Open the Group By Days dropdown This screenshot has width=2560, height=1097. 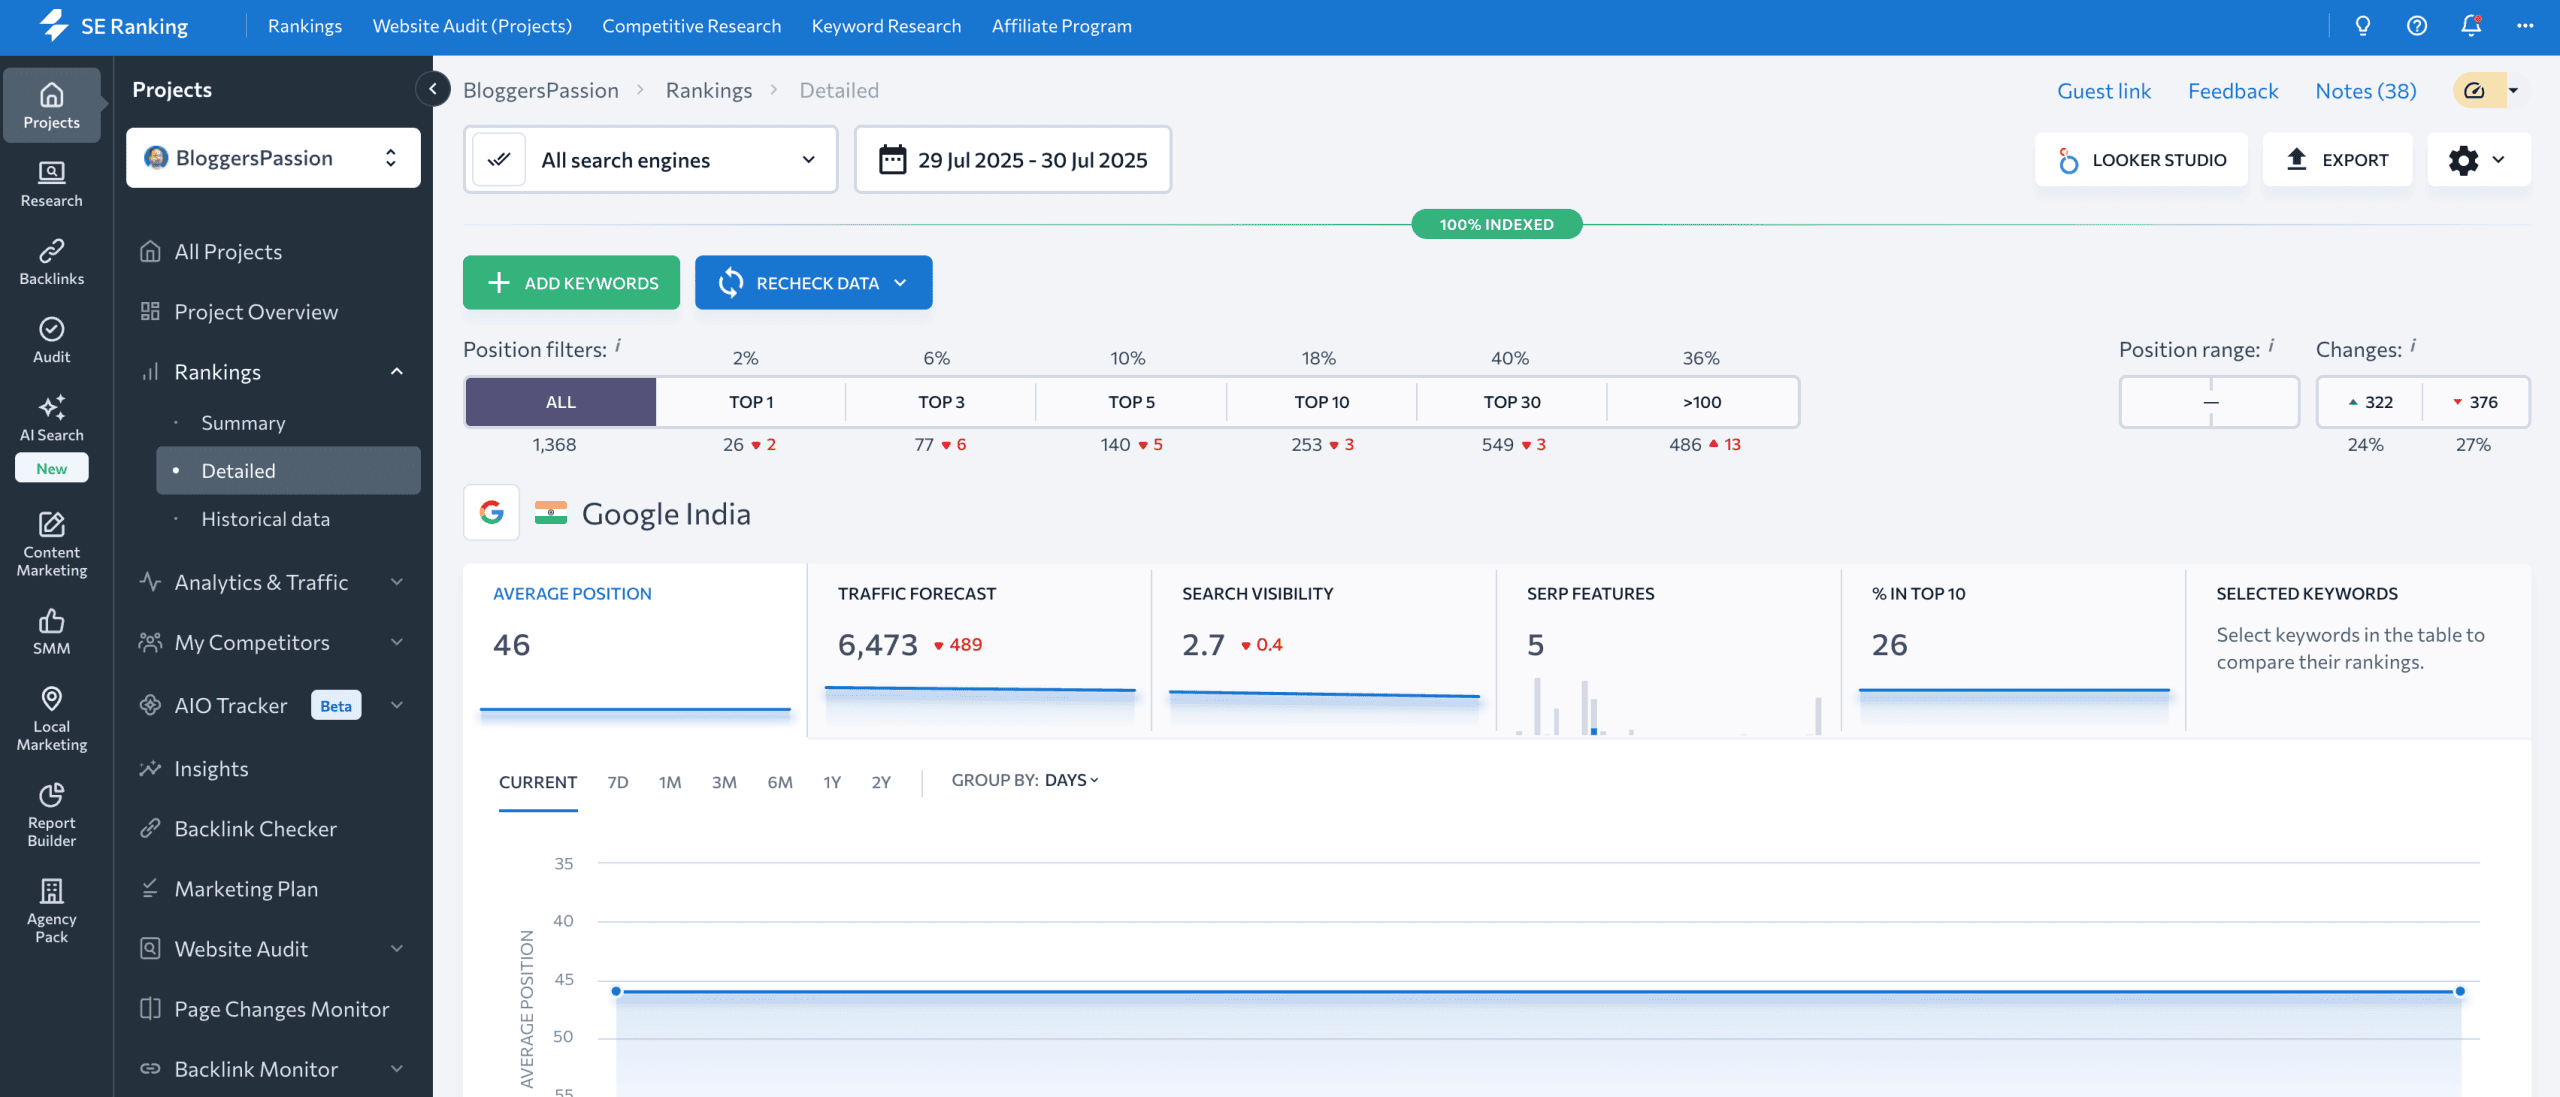1072,780
